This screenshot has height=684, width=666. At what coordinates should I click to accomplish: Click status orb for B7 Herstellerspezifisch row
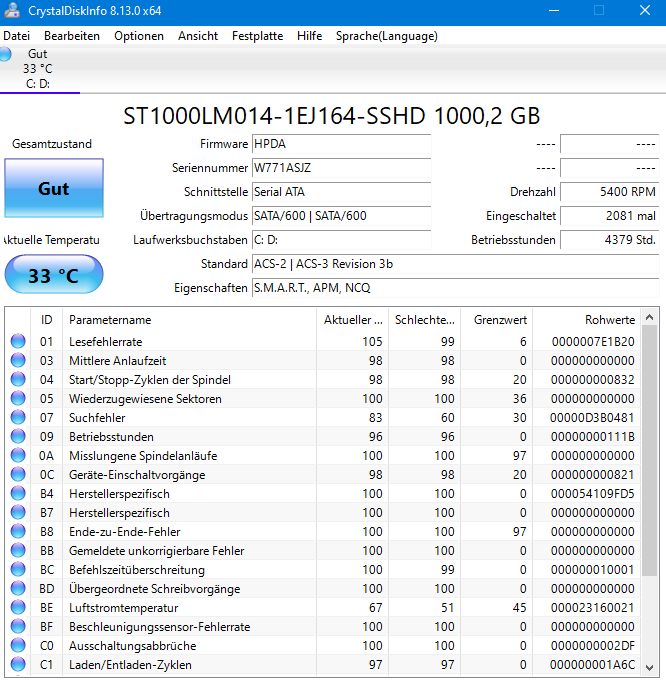tap(18, 513)
